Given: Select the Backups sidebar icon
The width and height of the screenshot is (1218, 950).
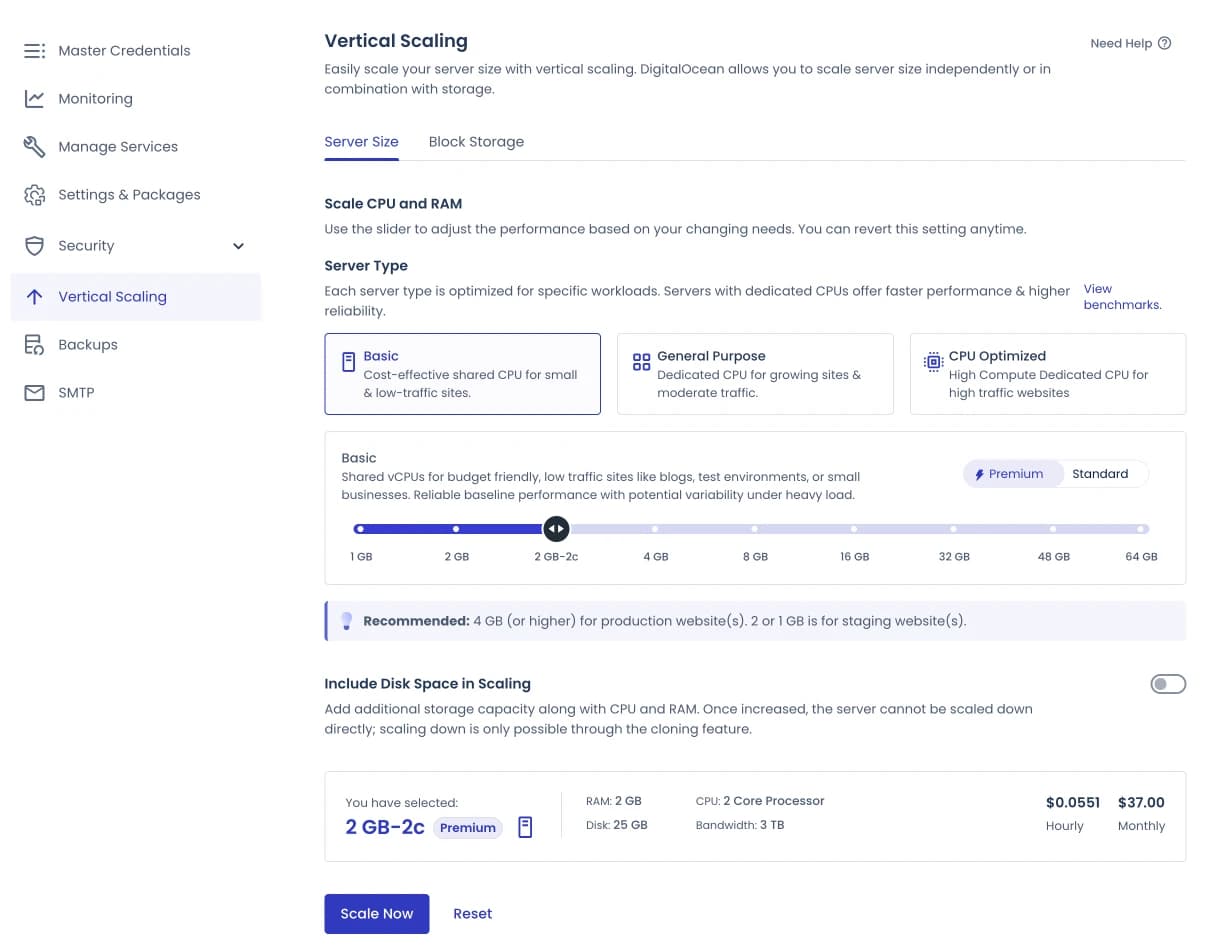Looking at the screenshot, I should point(34,344).
